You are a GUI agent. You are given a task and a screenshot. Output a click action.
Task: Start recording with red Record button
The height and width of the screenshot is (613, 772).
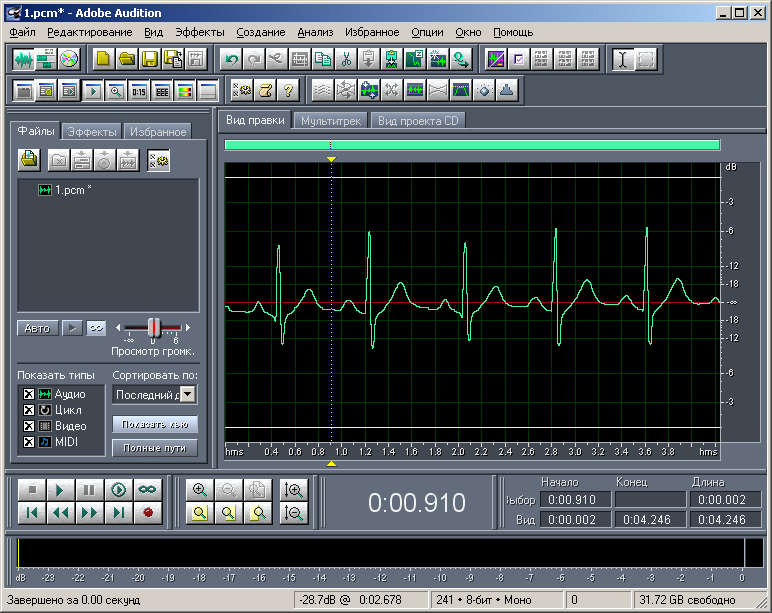[147, 513]
